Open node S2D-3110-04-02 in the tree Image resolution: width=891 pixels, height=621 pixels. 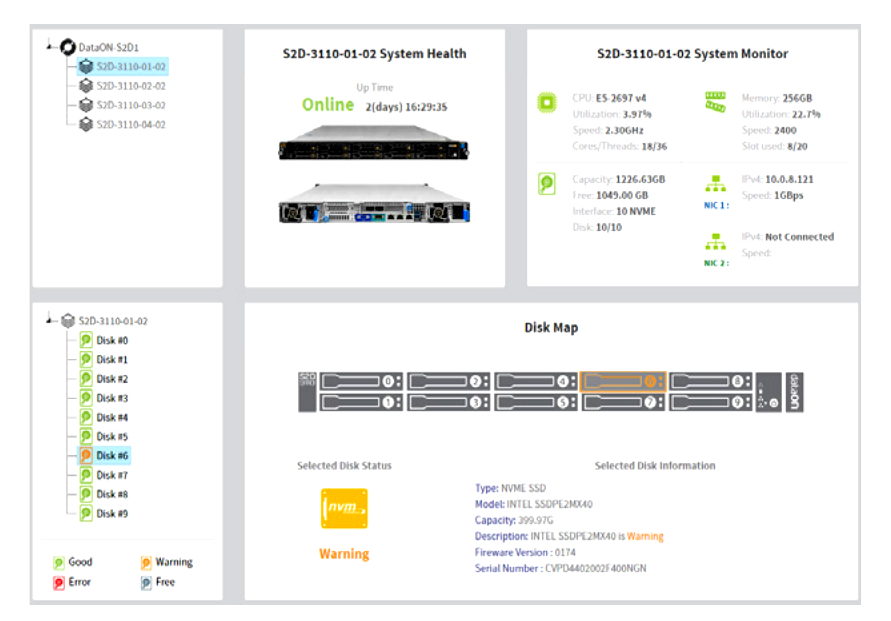point(130,125)
